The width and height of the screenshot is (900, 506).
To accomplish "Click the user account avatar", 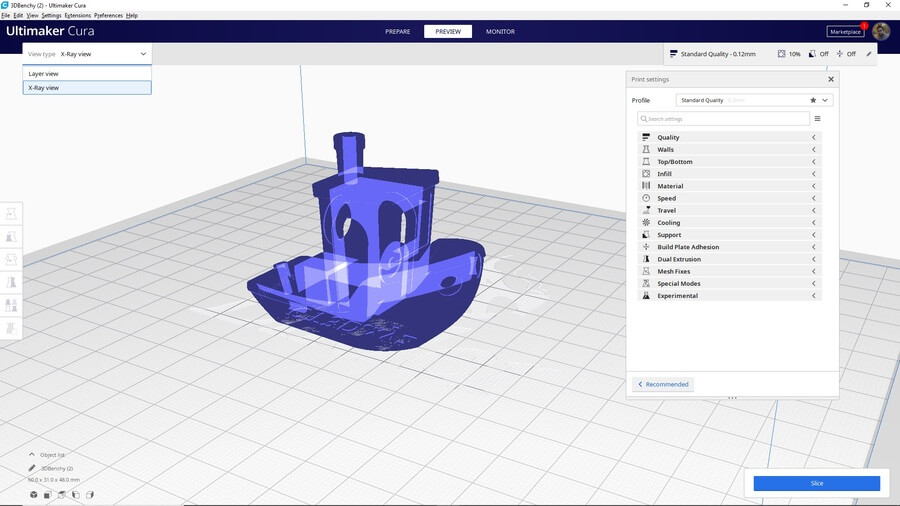I will pyautogui.click(x=880, y=31).
